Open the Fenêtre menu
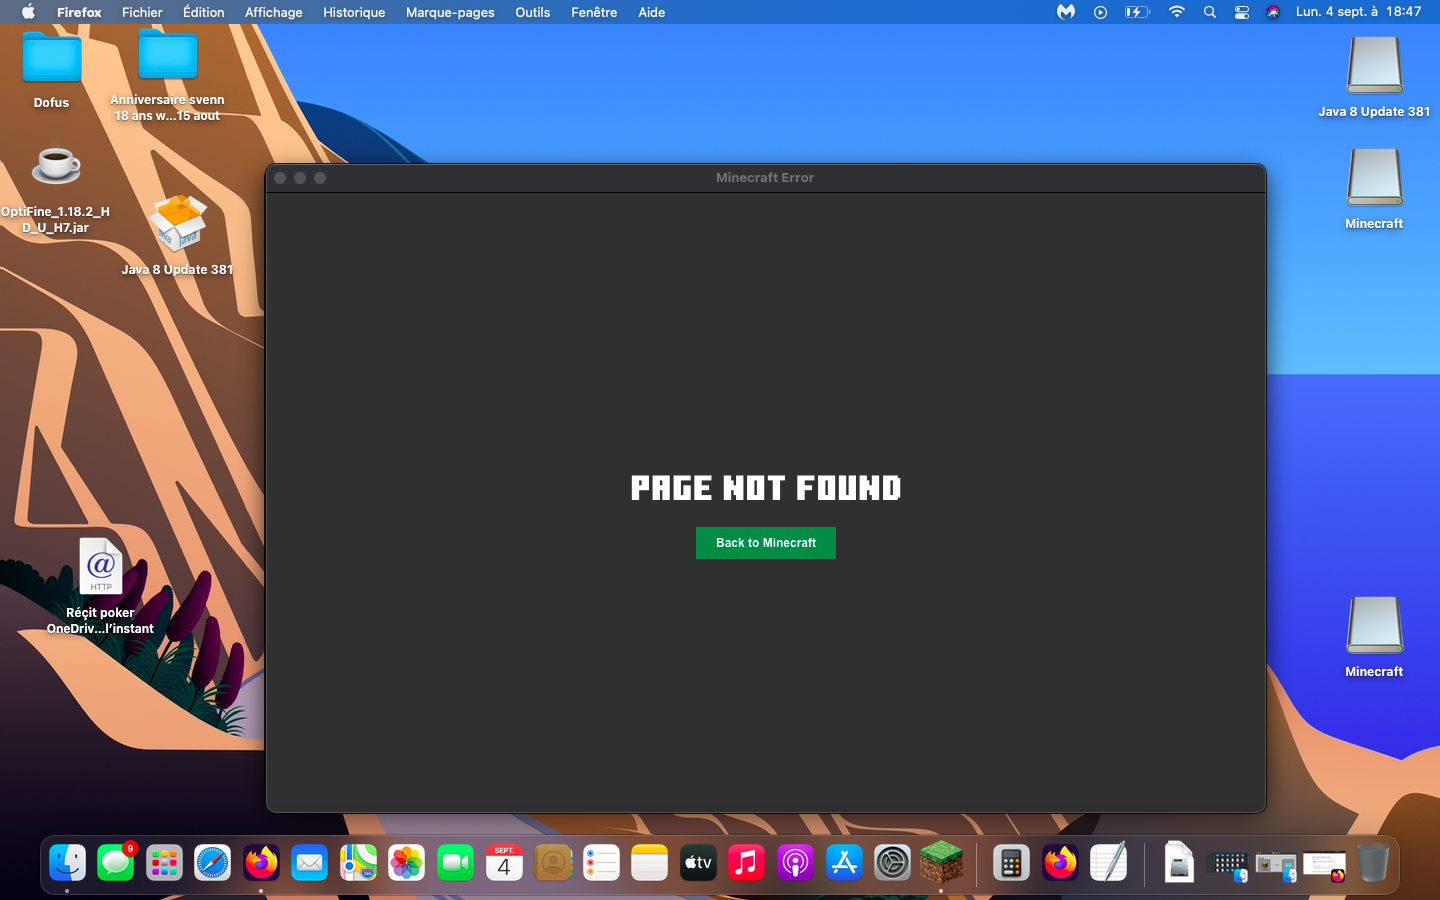1440x900 pixels. 594,12
